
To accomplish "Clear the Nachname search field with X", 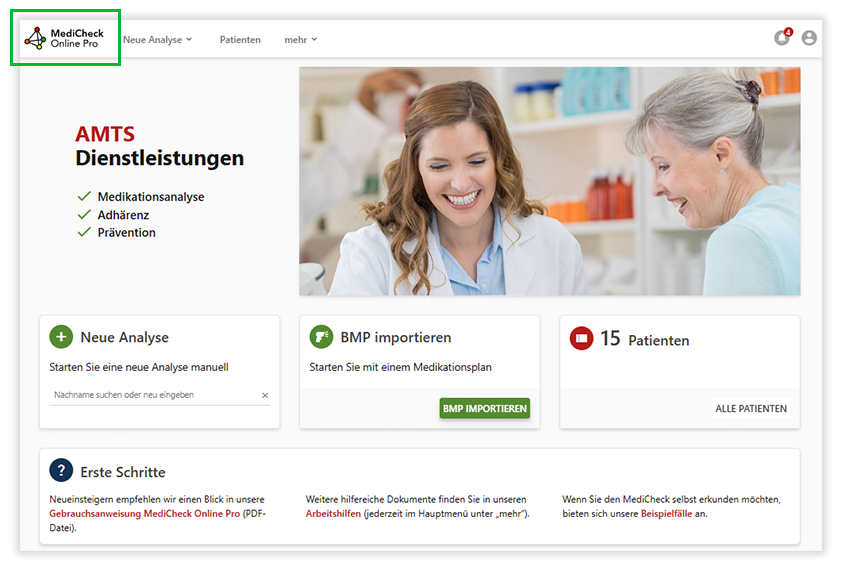I will 265,395.
